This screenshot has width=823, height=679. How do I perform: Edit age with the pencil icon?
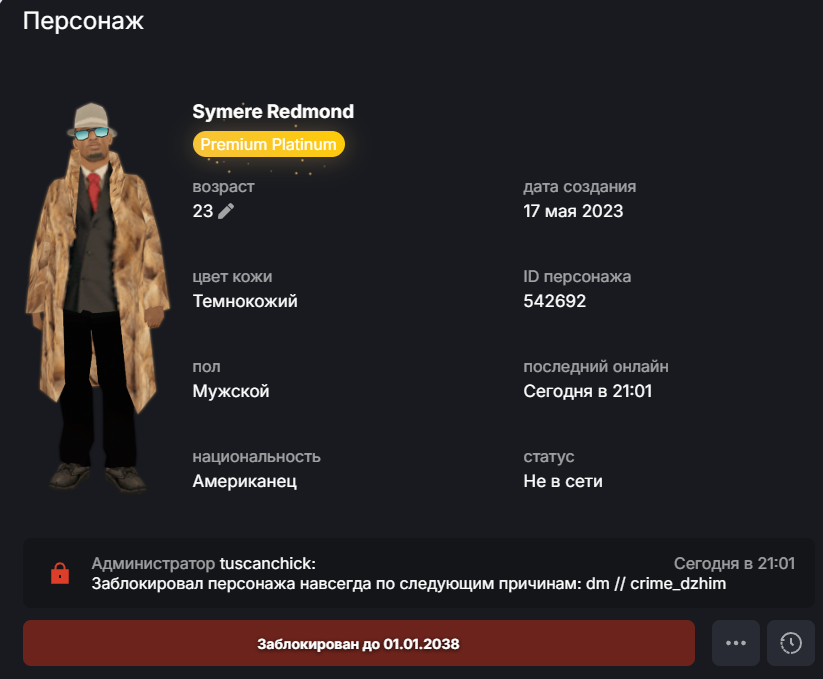tap(226, 211)
